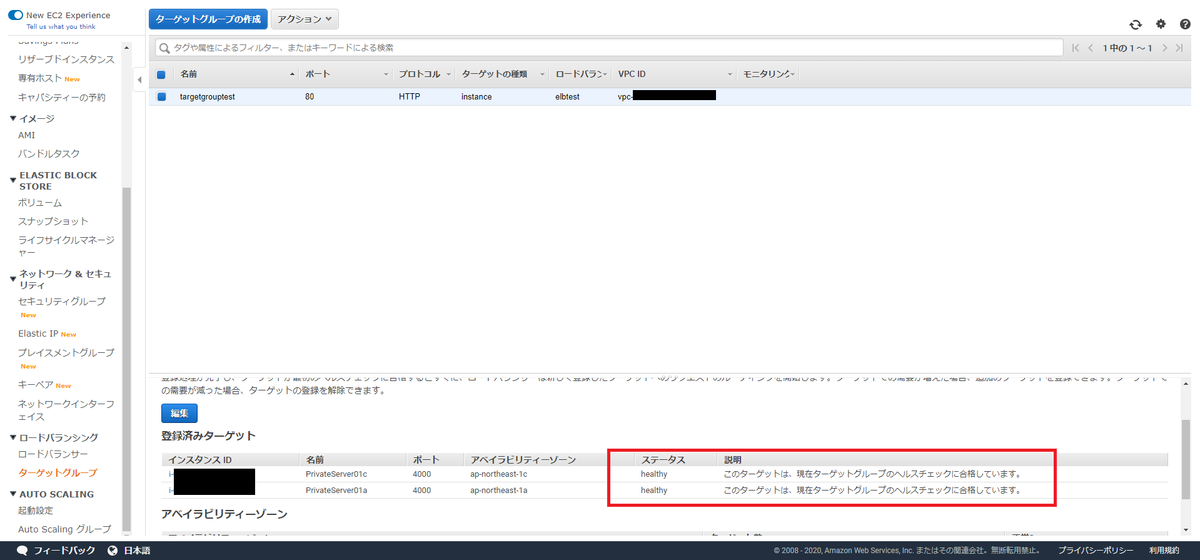
Task: Open the 利用規約 link
Action: point(1164,551)
